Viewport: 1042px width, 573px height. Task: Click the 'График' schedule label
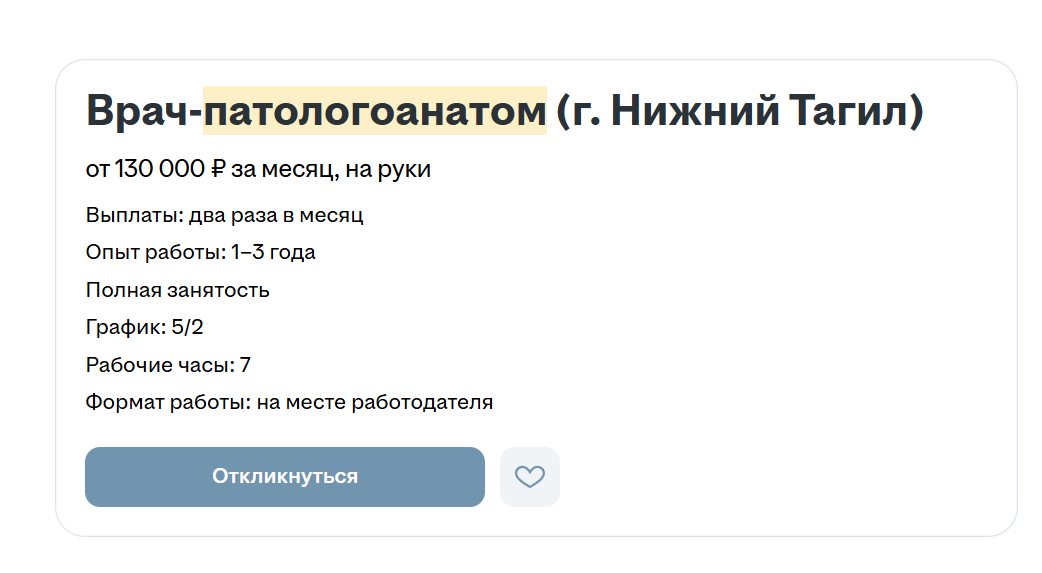126,327
